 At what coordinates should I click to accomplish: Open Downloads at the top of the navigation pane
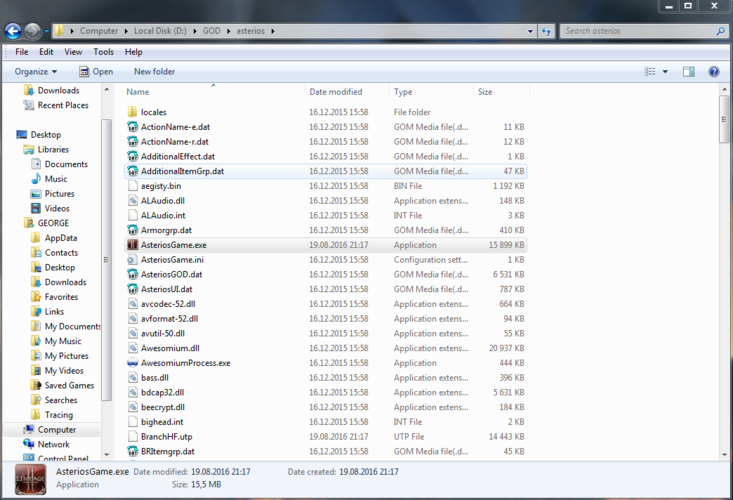pos(58,90)
